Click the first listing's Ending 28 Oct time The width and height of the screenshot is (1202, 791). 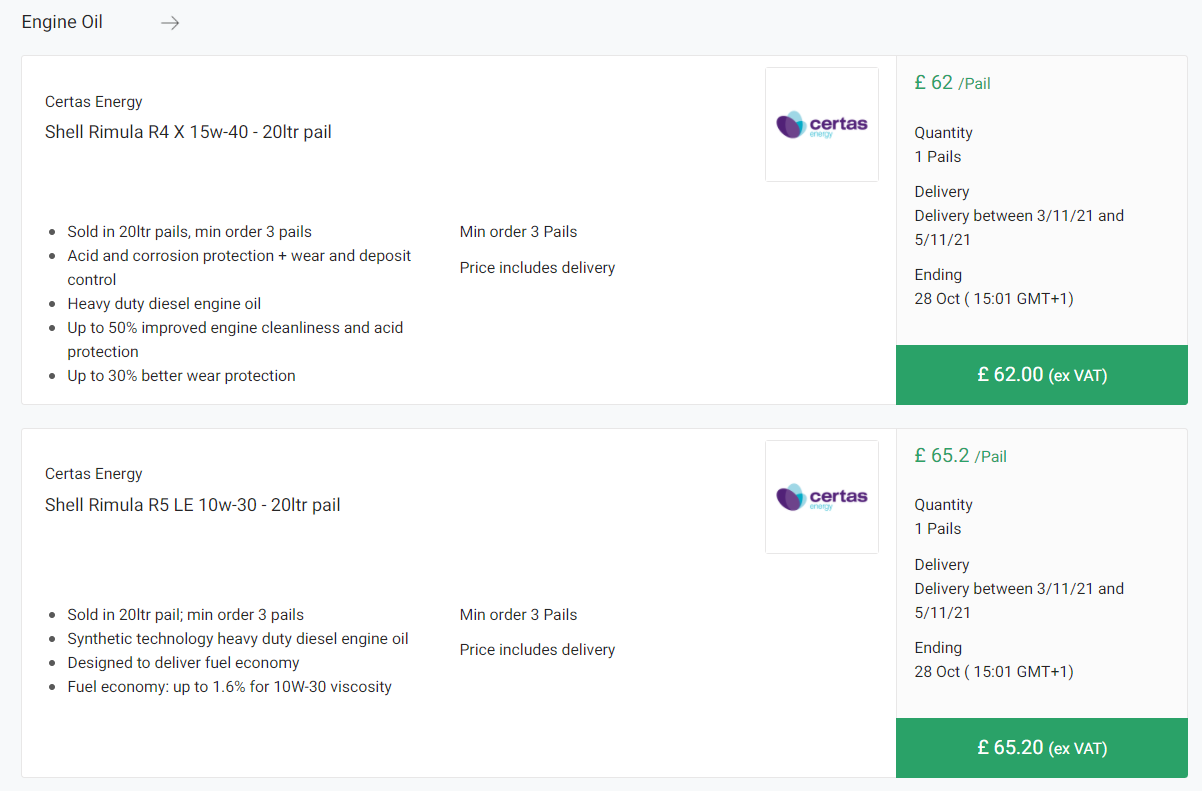coord(994,299)
